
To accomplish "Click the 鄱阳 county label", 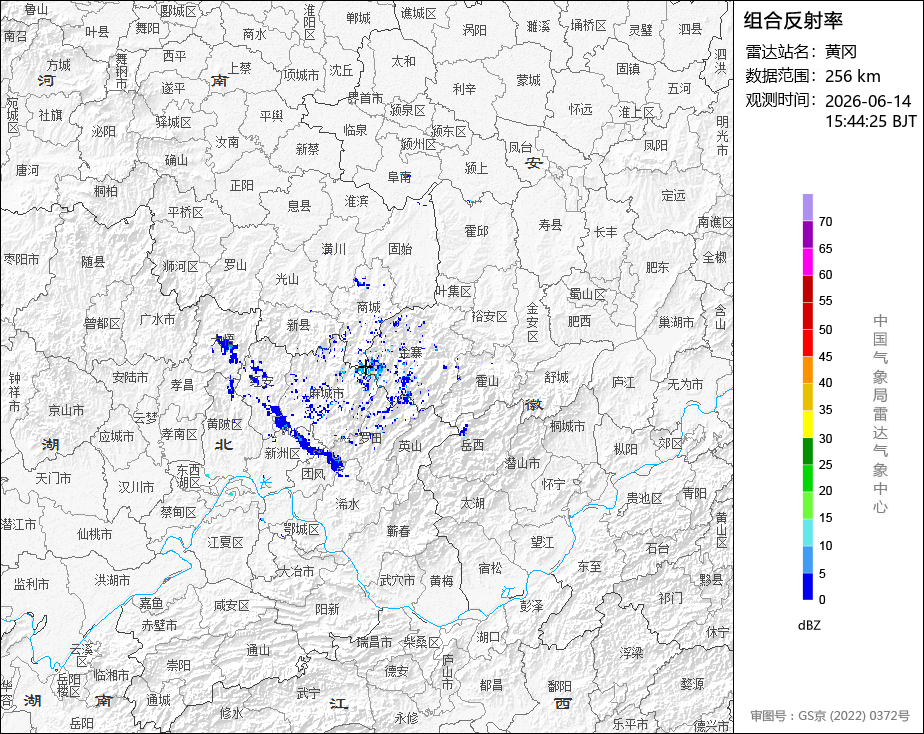I will click(x=559, y=686).
